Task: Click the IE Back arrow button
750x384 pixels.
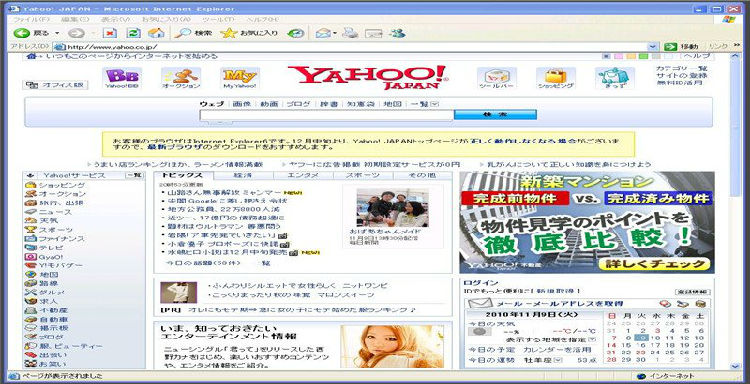Action: pos(22,33)
